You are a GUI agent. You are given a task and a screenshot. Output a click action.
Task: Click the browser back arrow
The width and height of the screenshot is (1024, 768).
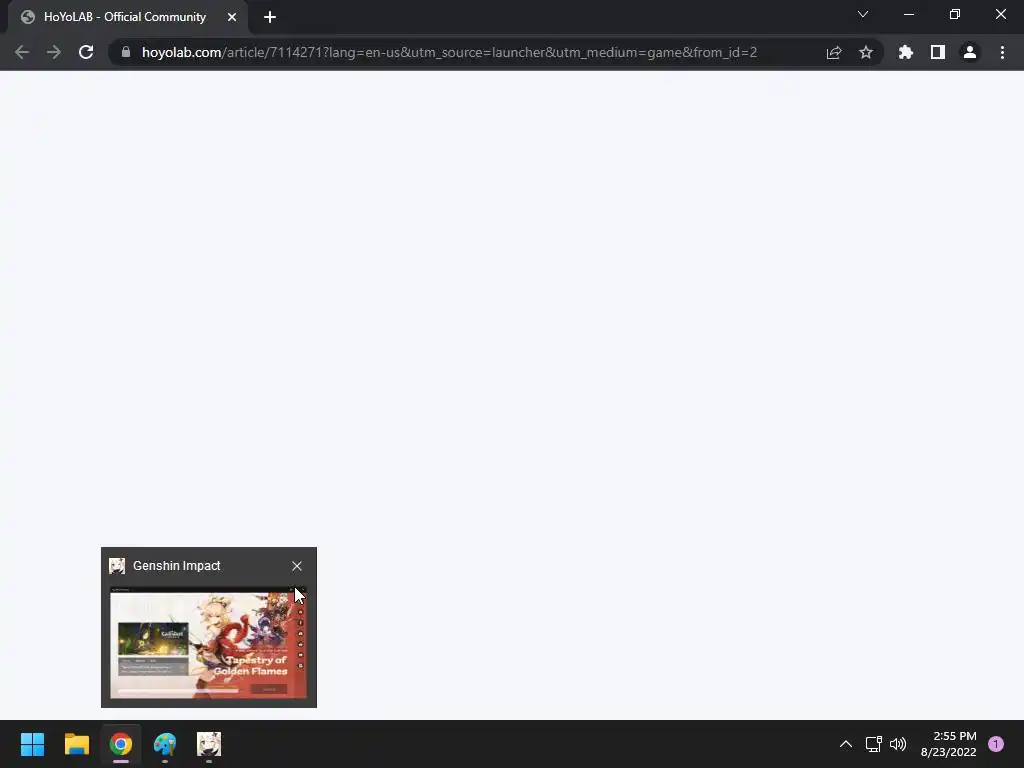22,52
